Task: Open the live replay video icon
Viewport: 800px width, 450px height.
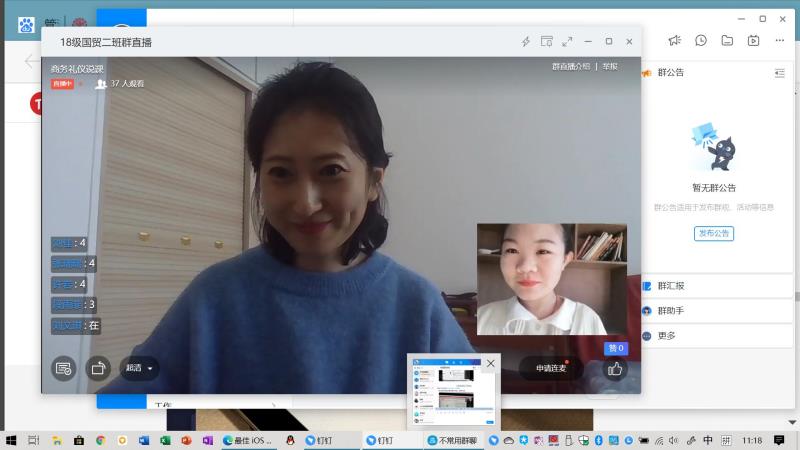Action: (x=753, y=40)
